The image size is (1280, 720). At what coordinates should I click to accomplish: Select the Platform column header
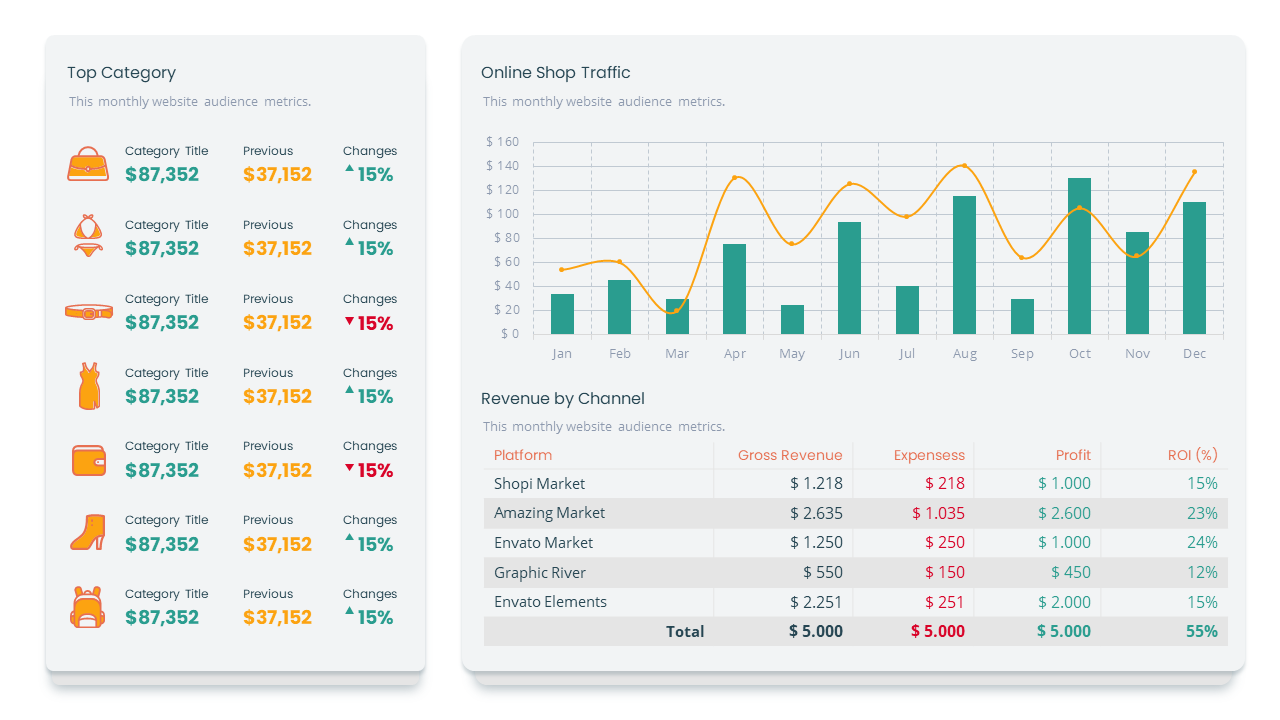pos(523,455)
